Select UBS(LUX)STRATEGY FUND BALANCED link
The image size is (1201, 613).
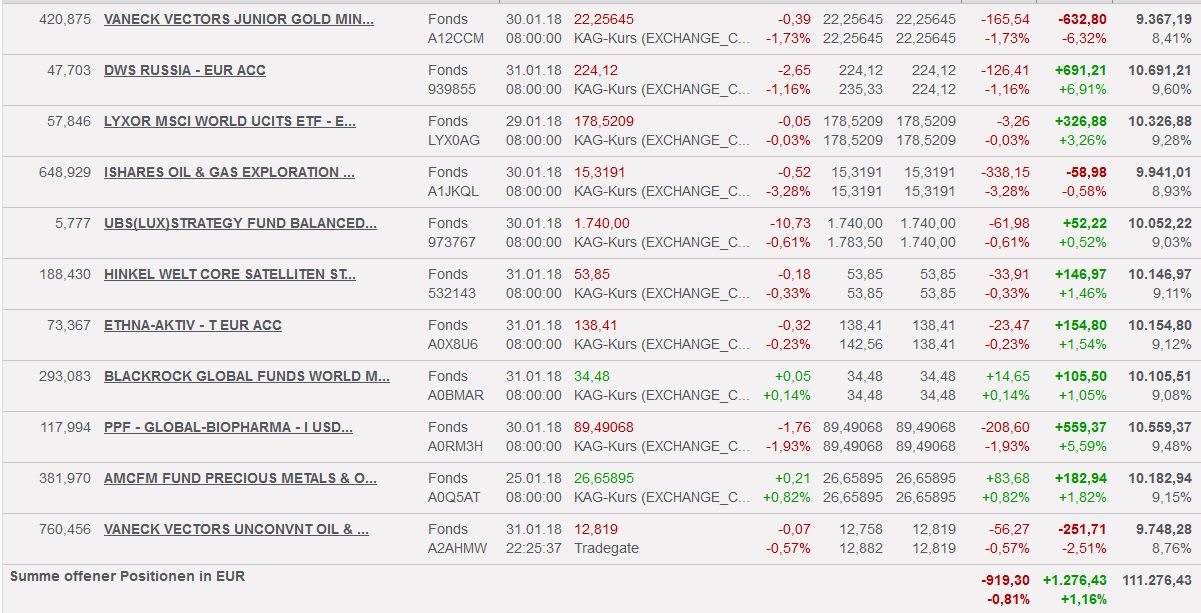click(240, 224)
